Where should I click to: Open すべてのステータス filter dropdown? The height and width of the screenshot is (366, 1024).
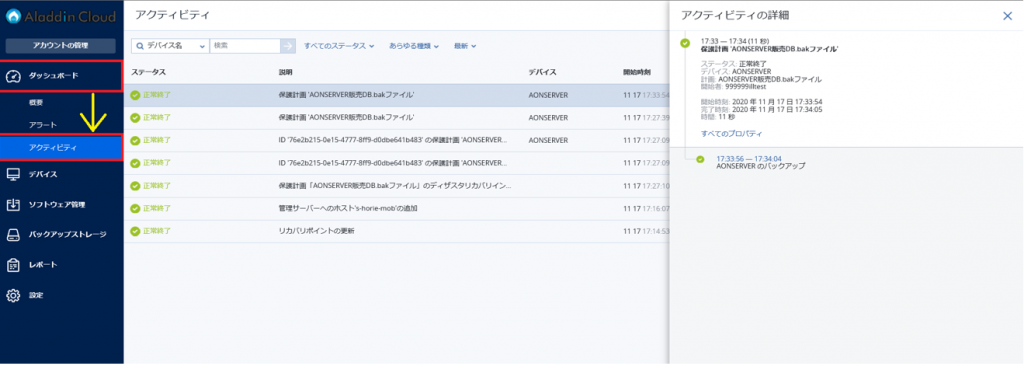(x=338, y=46)
